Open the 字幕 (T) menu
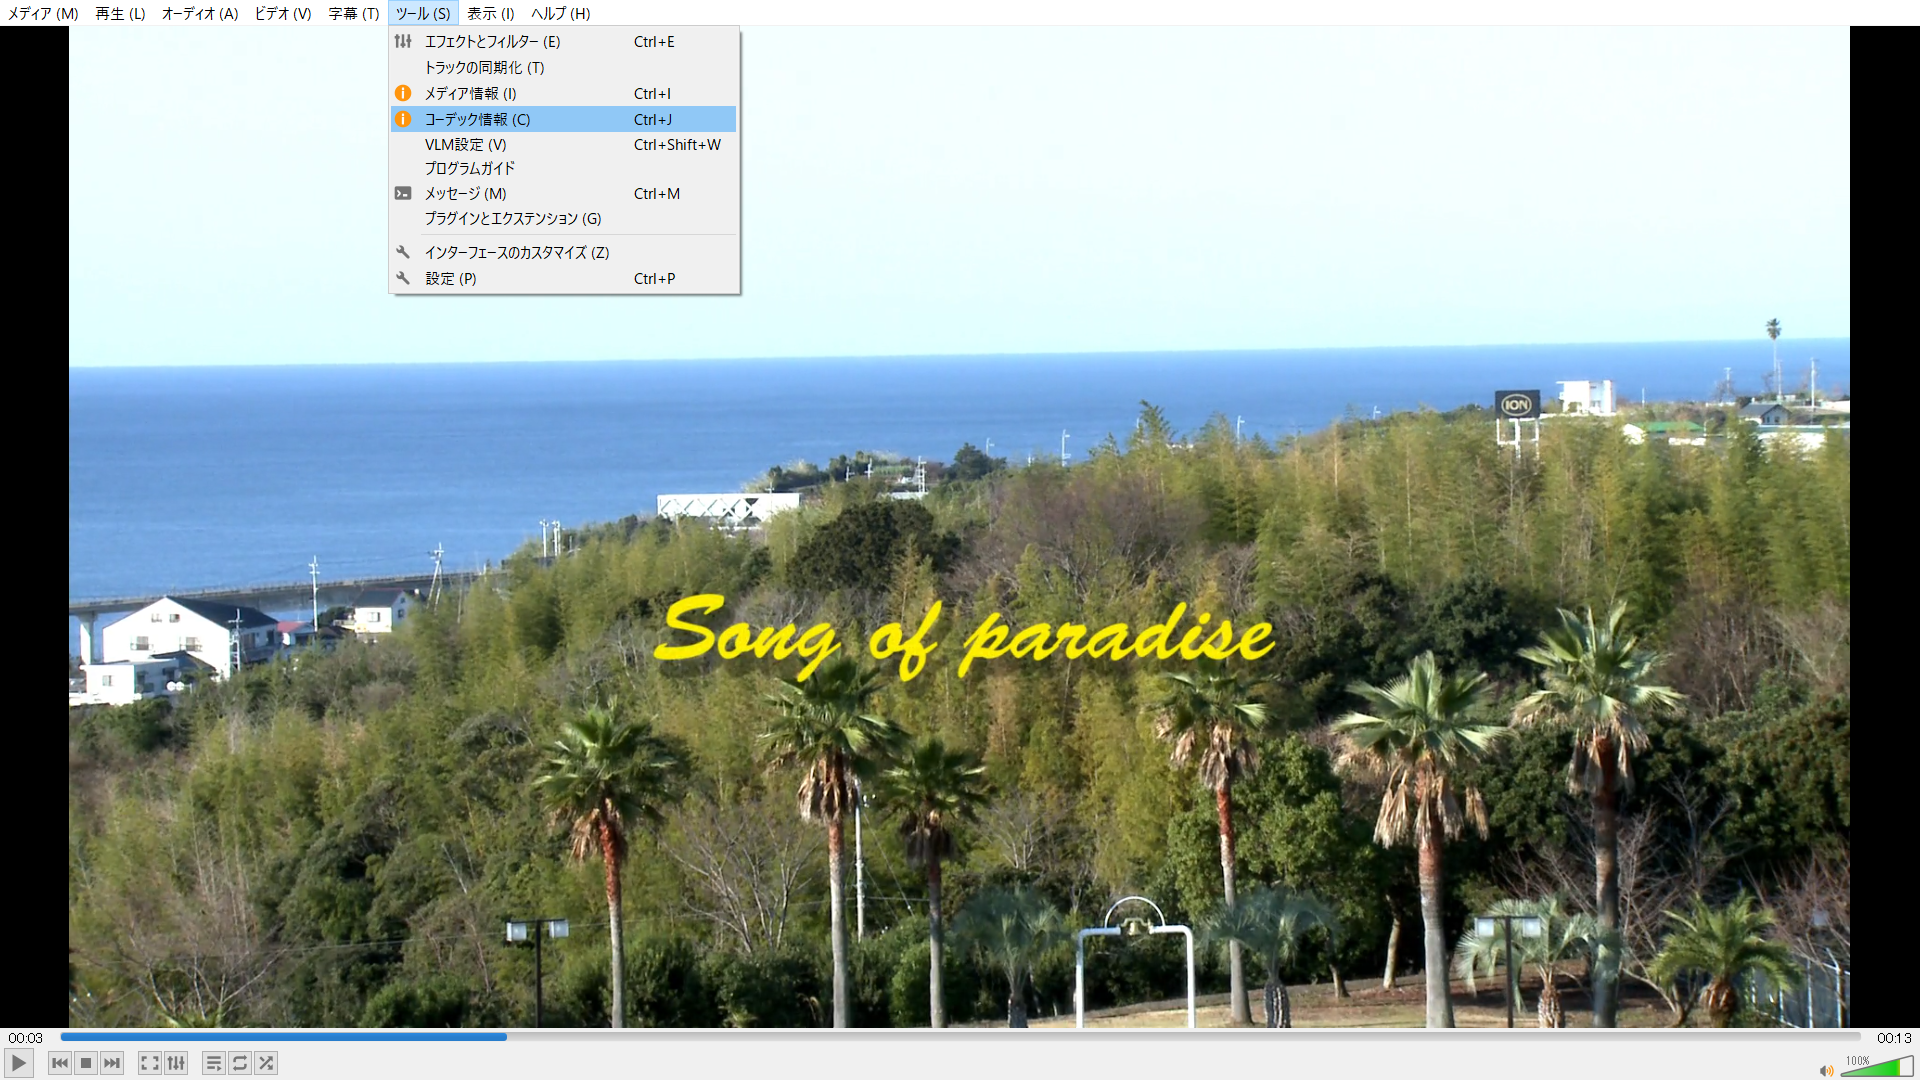The image size is (1920, 1080). click(x=354, y=13)
